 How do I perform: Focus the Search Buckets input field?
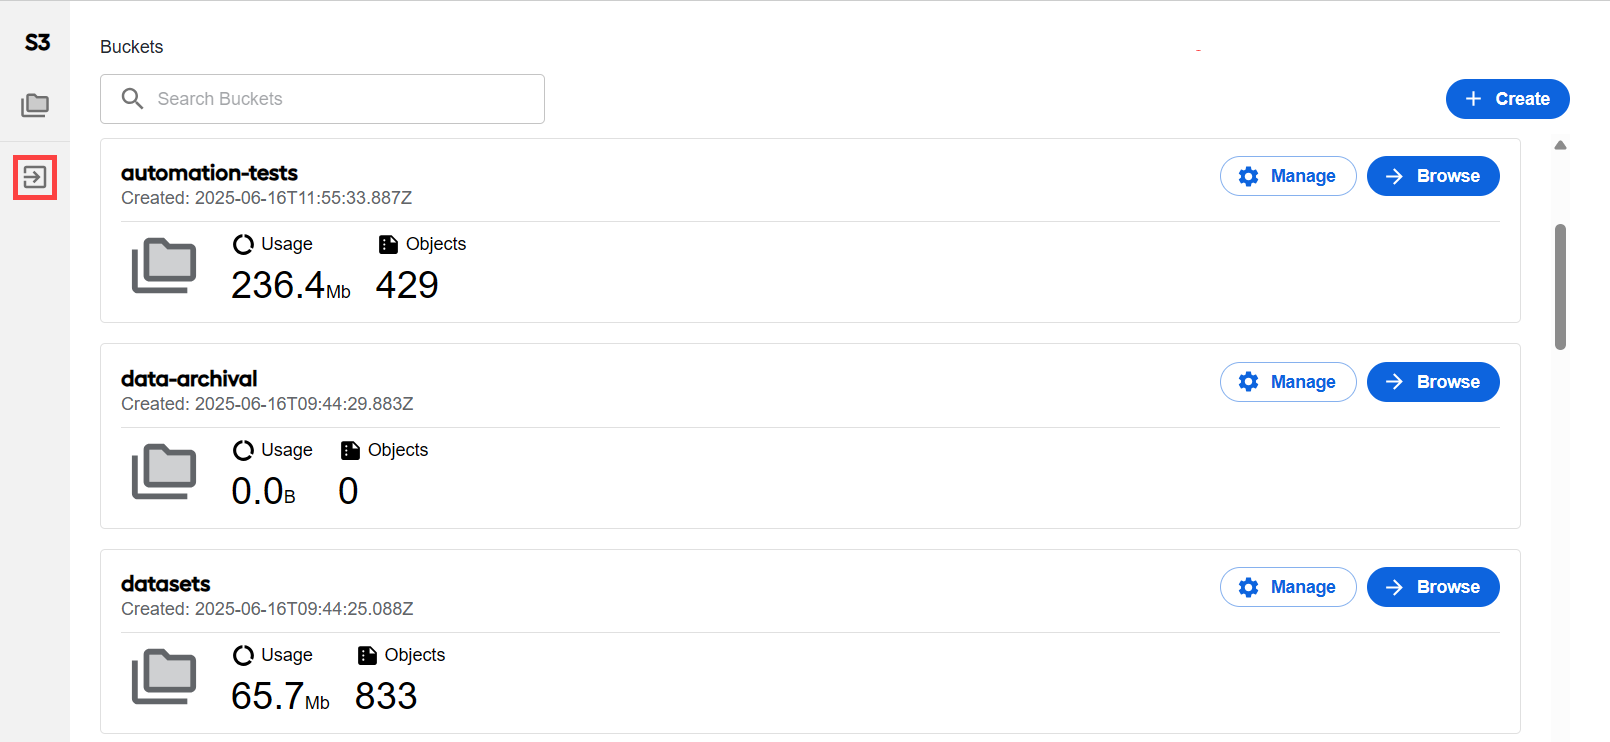(322, 99)
